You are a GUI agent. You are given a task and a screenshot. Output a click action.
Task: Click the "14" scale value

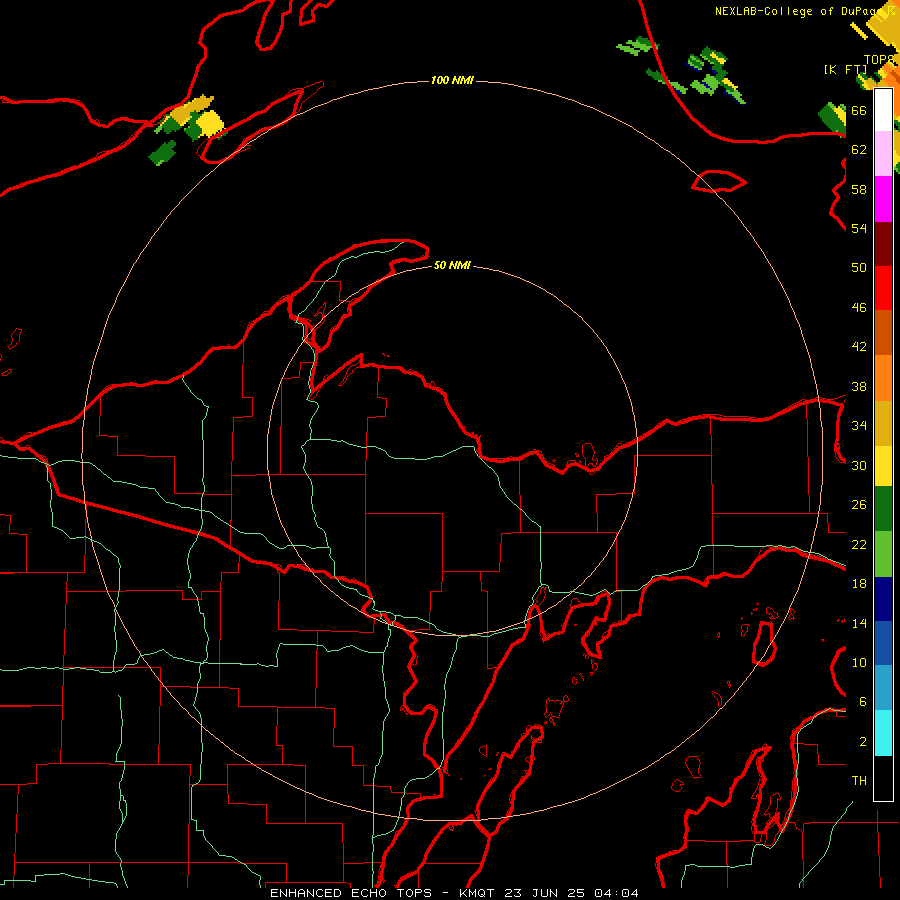pos(859,623)
